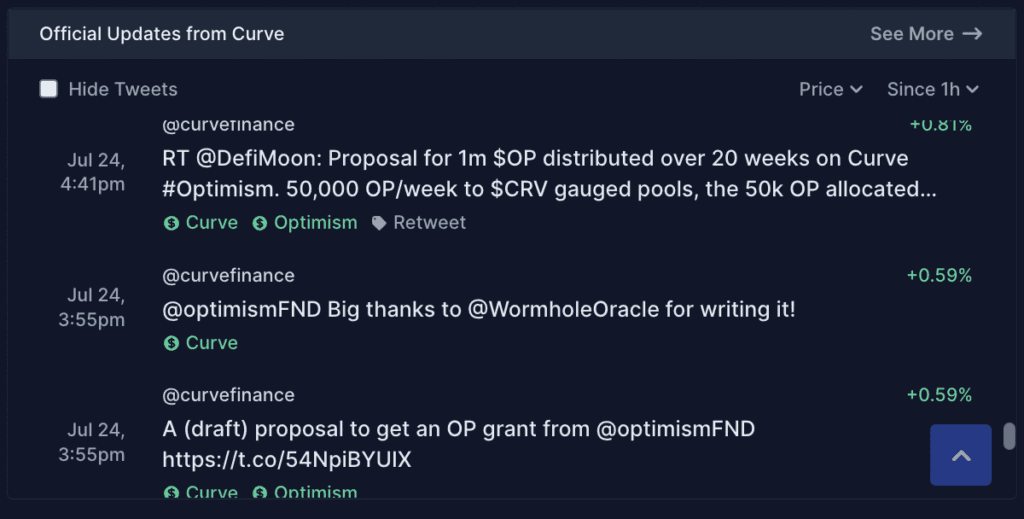Screen dimensions: 1024x519
Task: Expand the Since 1h dropdown
Action: pyautogui.click(x=933, y=89)
